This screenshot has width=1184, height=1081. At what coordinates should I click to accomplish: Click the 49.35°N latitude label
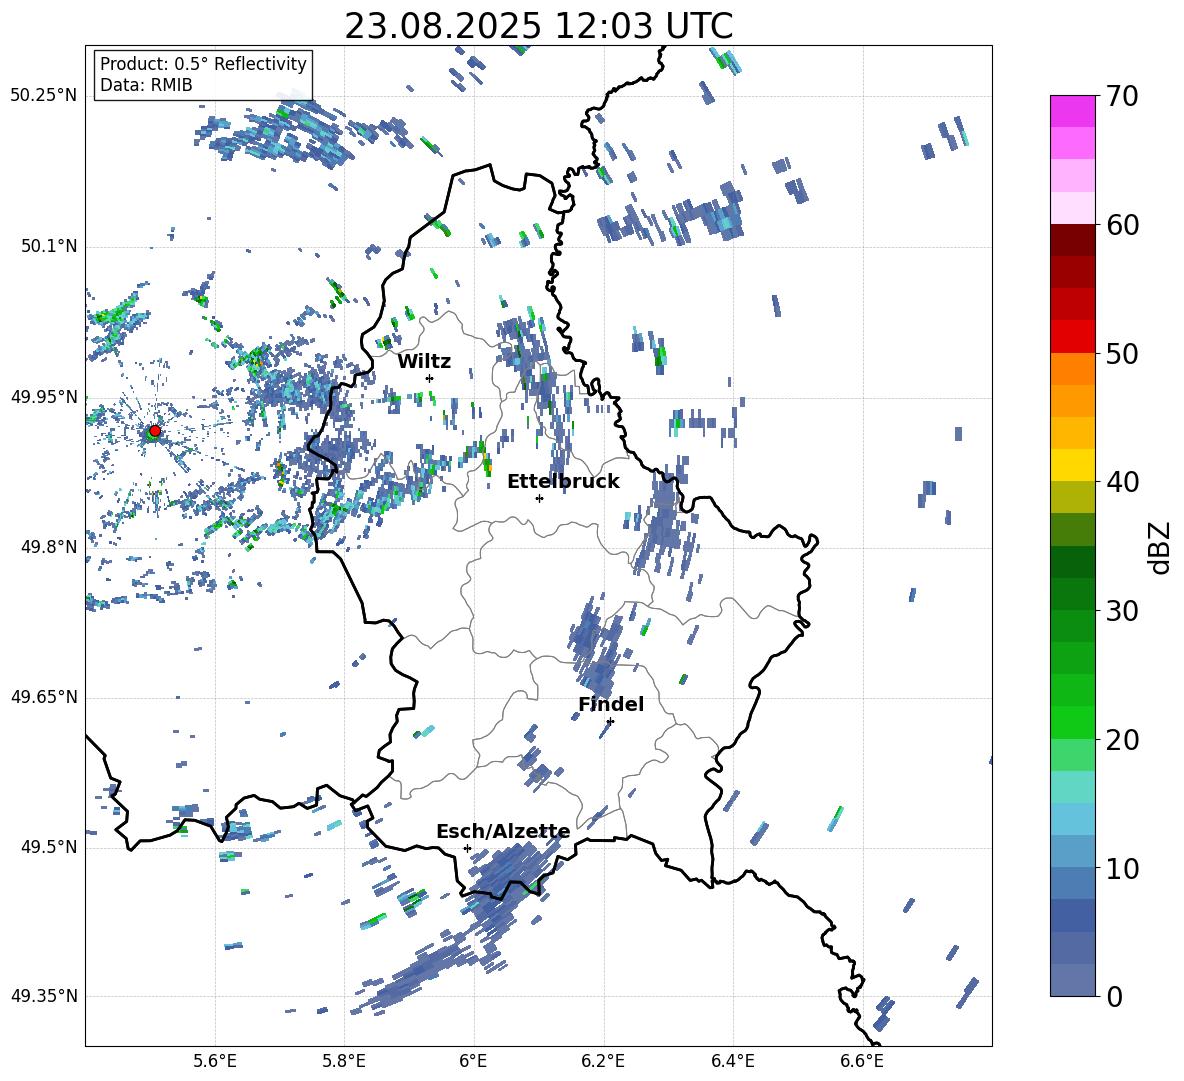pos(44,996)
